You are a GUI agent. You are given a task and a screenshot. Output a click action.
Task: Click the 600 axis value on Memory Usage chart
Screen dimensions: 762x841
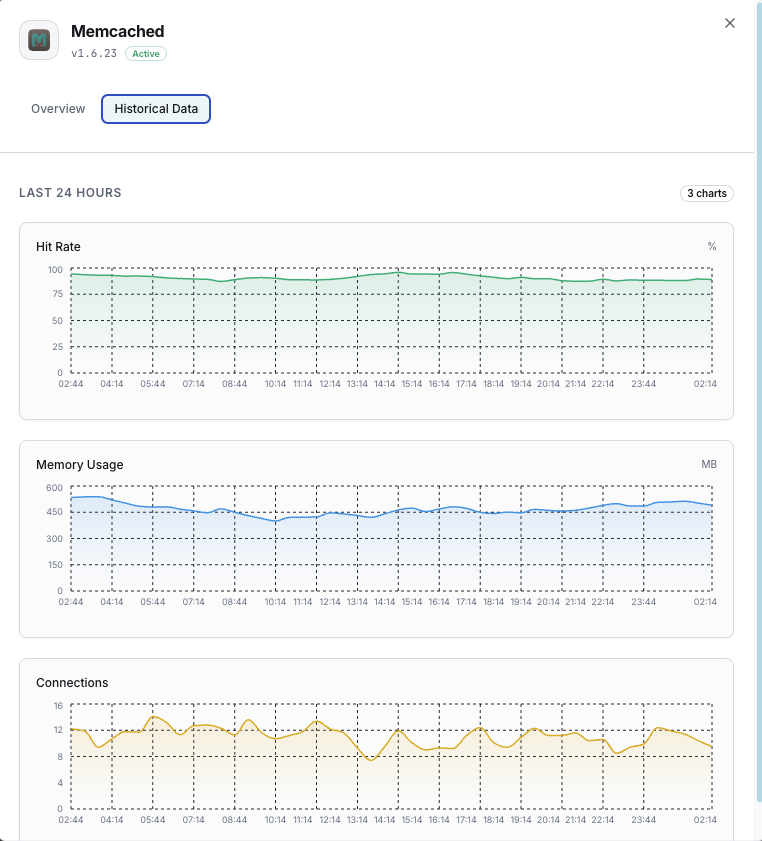point(55,487)
